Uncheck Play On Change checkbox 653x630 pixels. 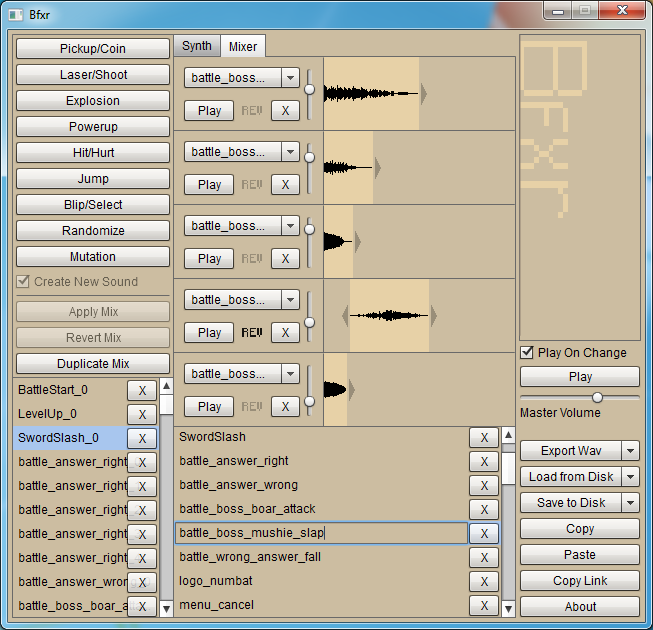pyautogui.click(x=527, y=352)
